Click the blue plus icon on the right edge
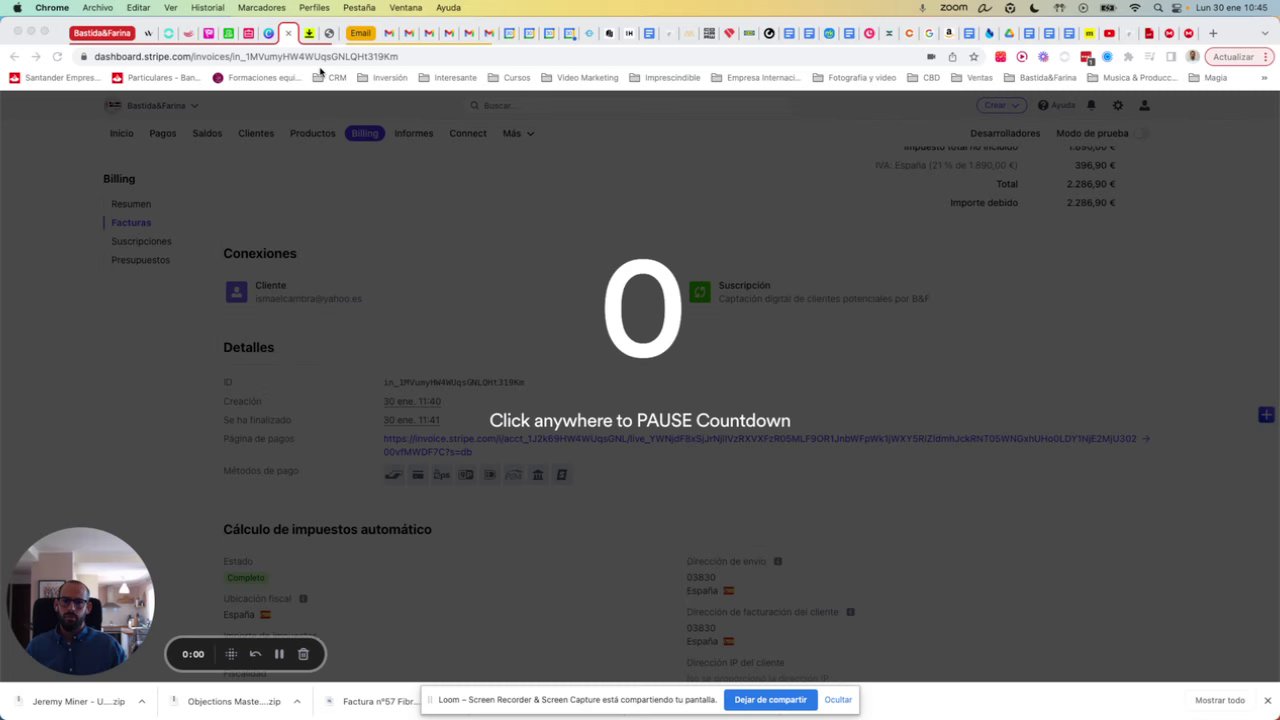 (1266, 414)
